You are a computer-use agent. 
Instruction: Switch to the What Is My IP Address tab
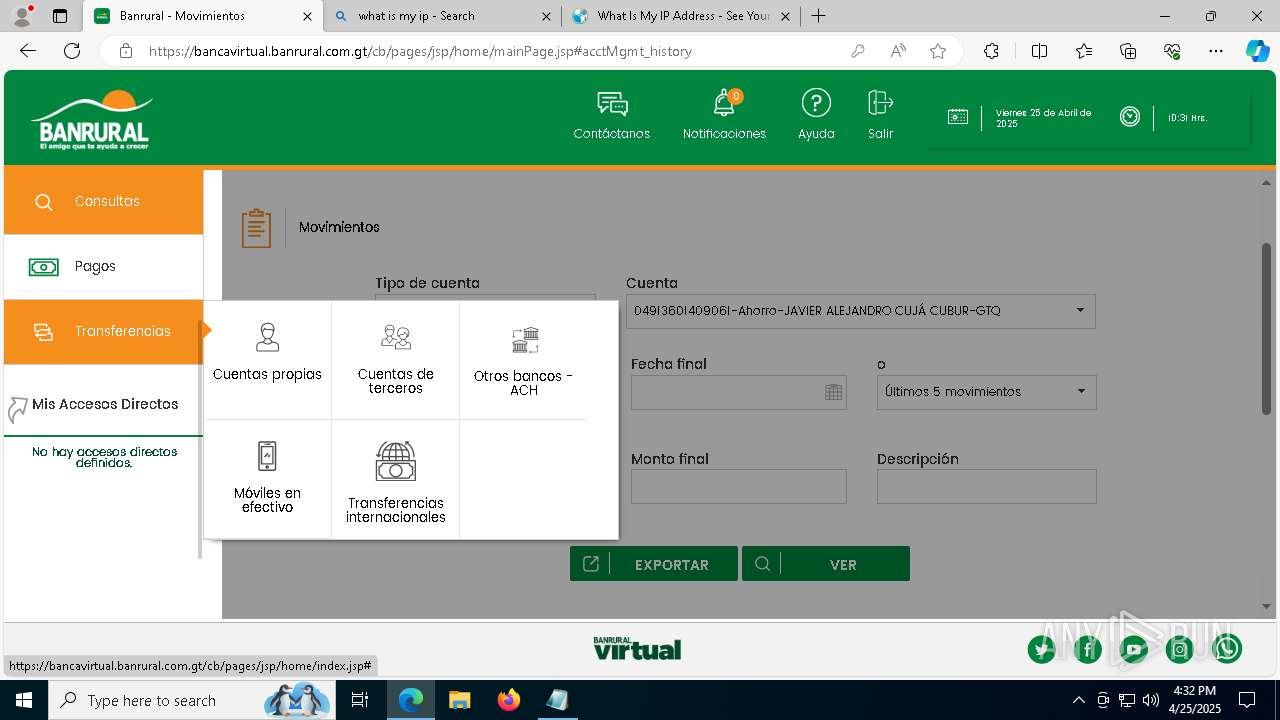pyautogui.click(x=682, y=16)
